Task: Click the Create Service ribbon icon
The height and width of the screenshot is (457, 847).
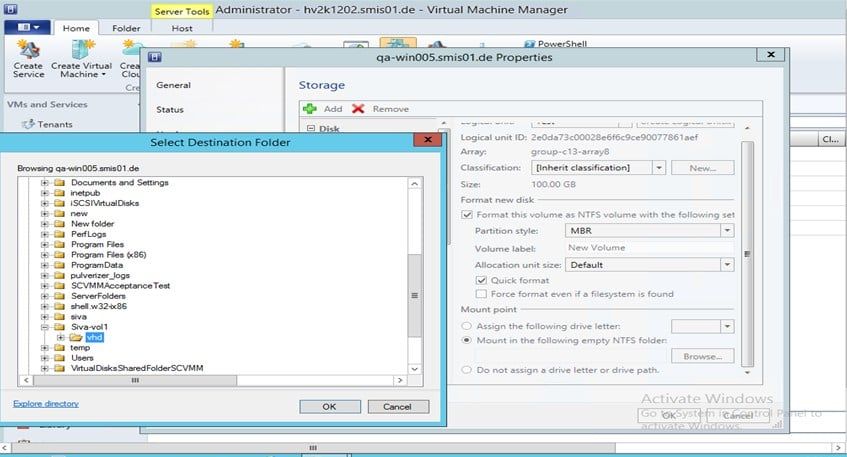Action: tap(28, 49)
